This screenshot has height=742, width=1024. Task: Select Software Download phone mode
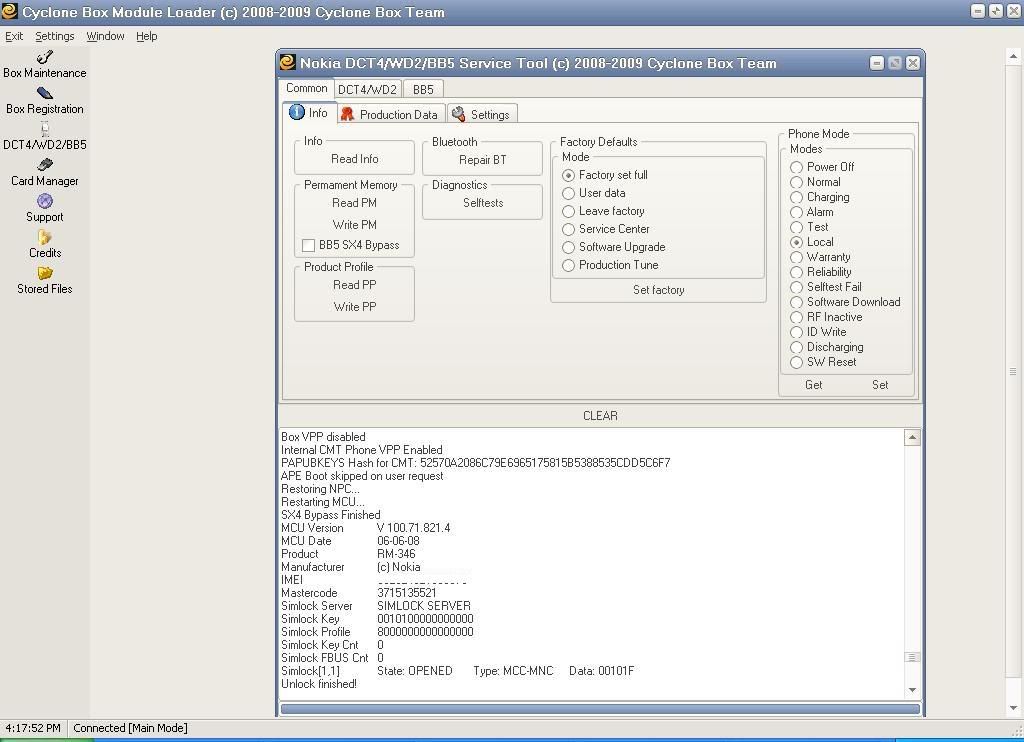(x=796, y=302)
